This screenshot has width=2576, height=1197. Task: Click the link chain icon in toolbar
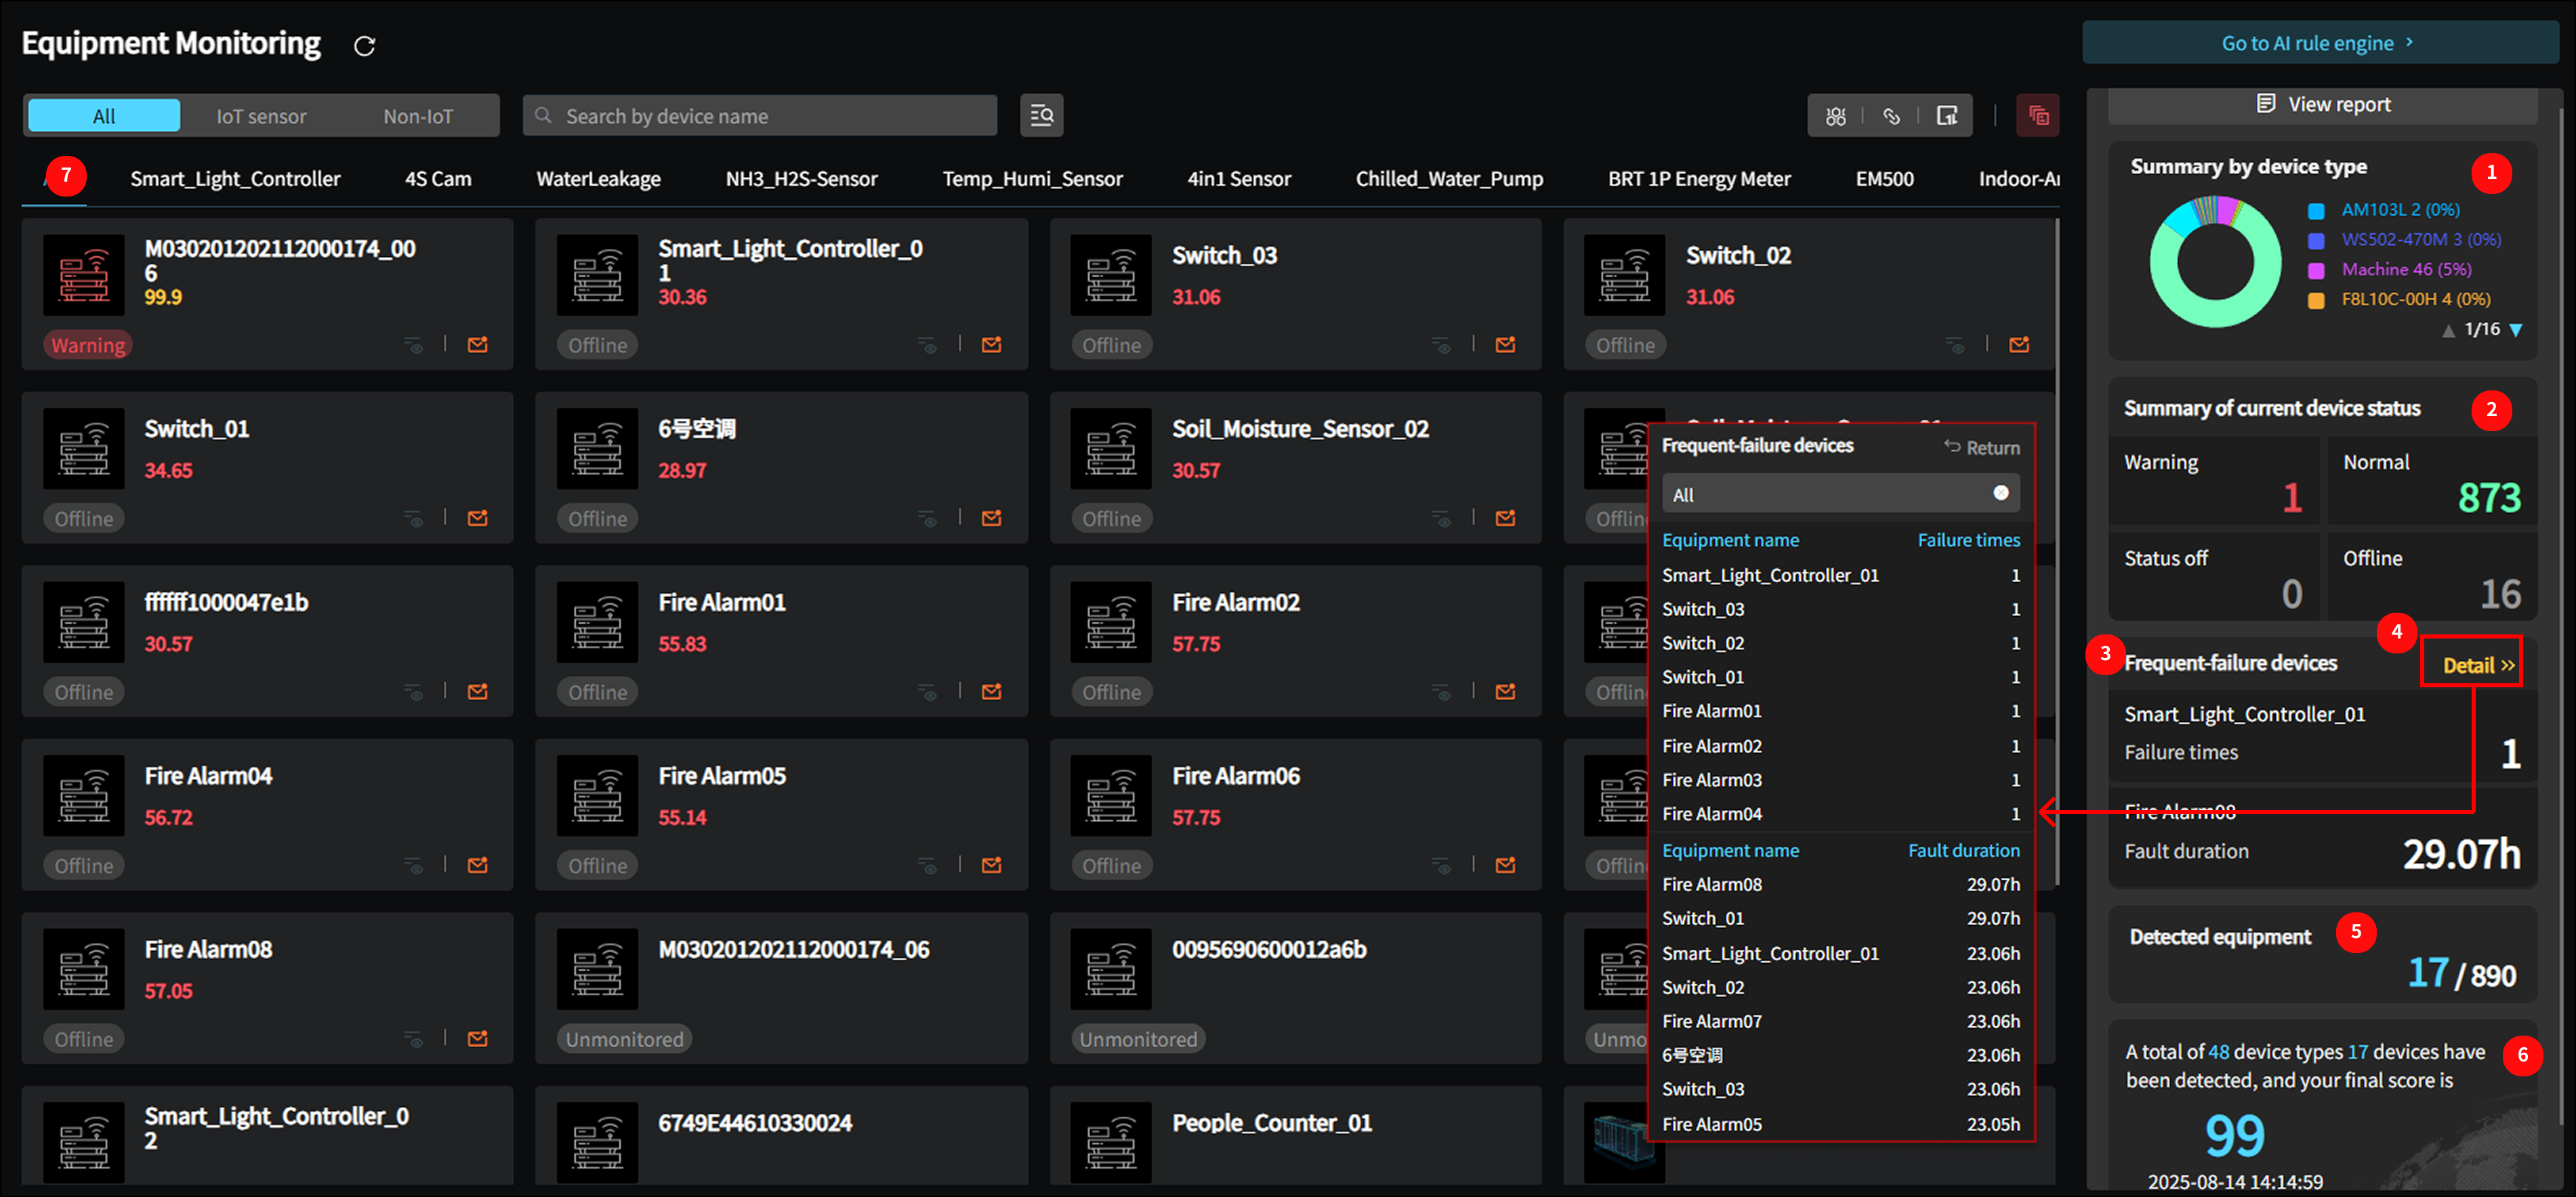1891,116
